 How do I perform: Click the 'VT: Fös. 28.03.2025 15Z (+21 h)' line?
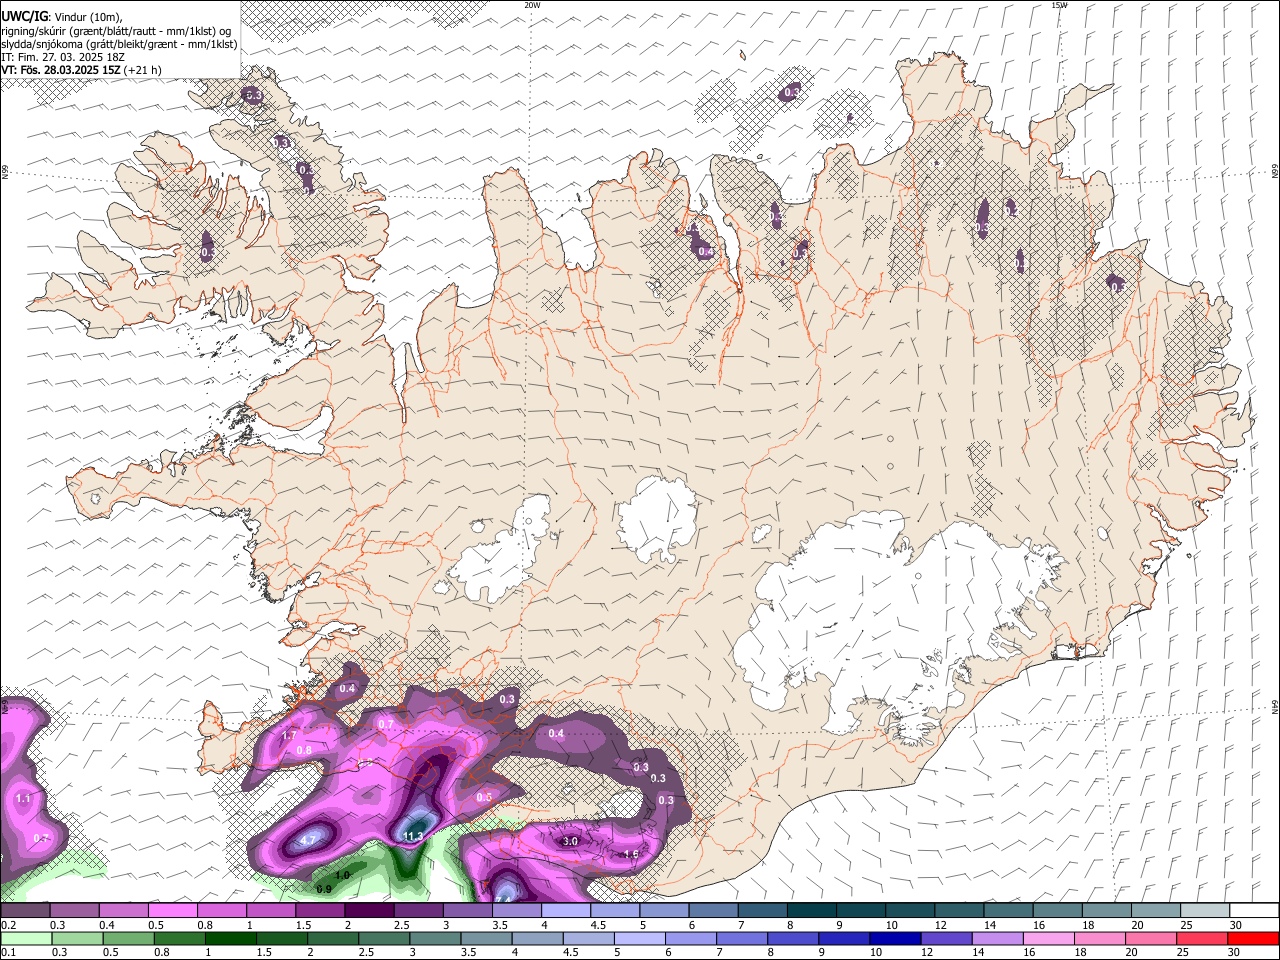(81, 70)
